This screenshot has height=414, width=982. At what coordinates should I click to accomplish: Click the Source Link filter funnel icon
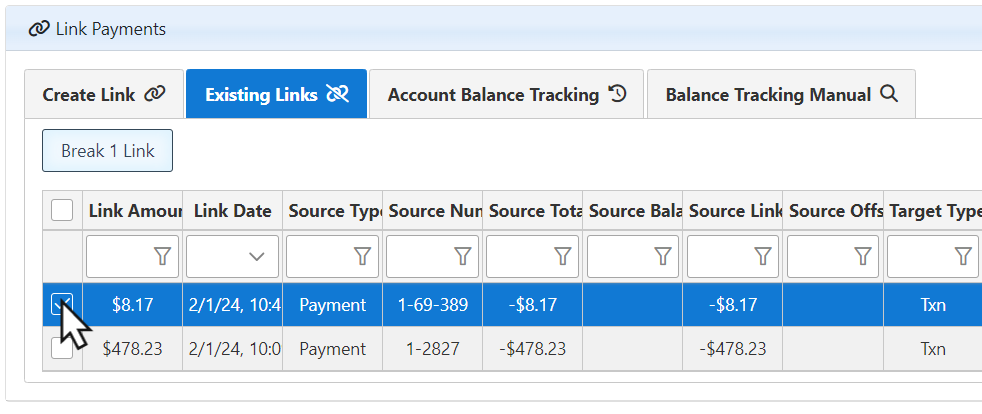[762, 257]
